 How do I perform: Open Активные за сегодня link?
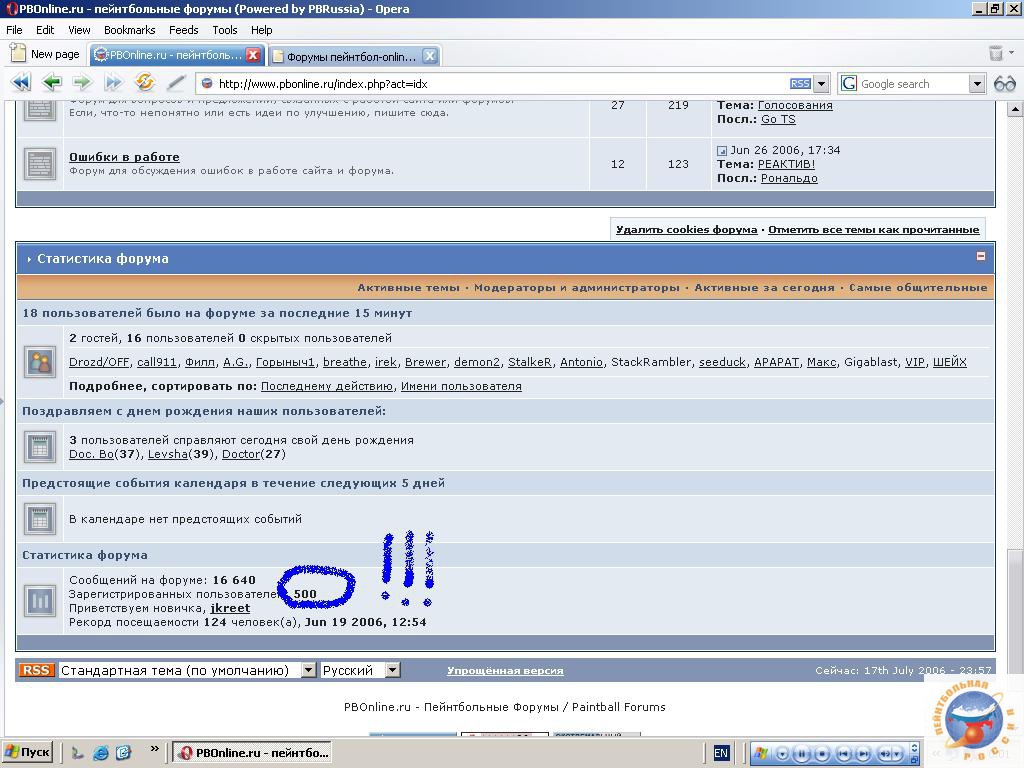(x=764, y=287)
